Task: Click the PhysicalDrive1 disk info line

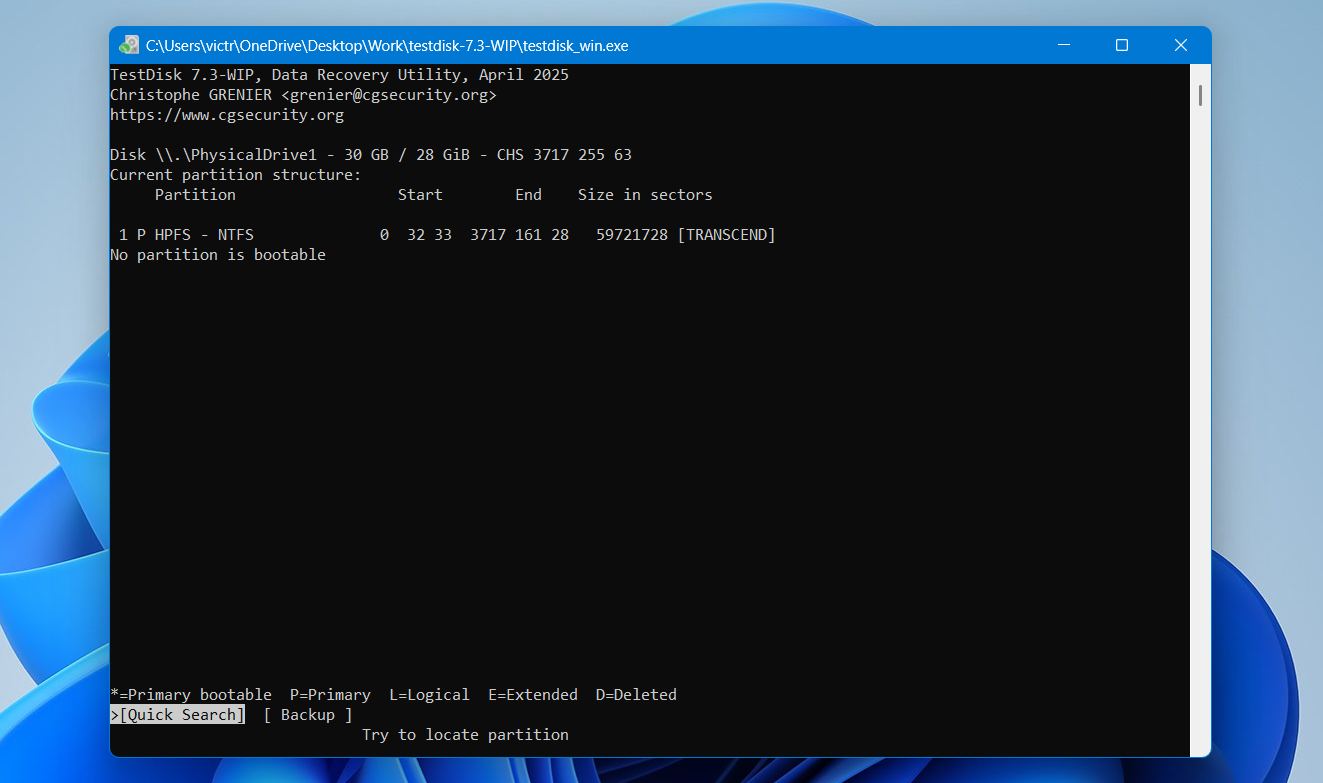Action: pos(371,155)
